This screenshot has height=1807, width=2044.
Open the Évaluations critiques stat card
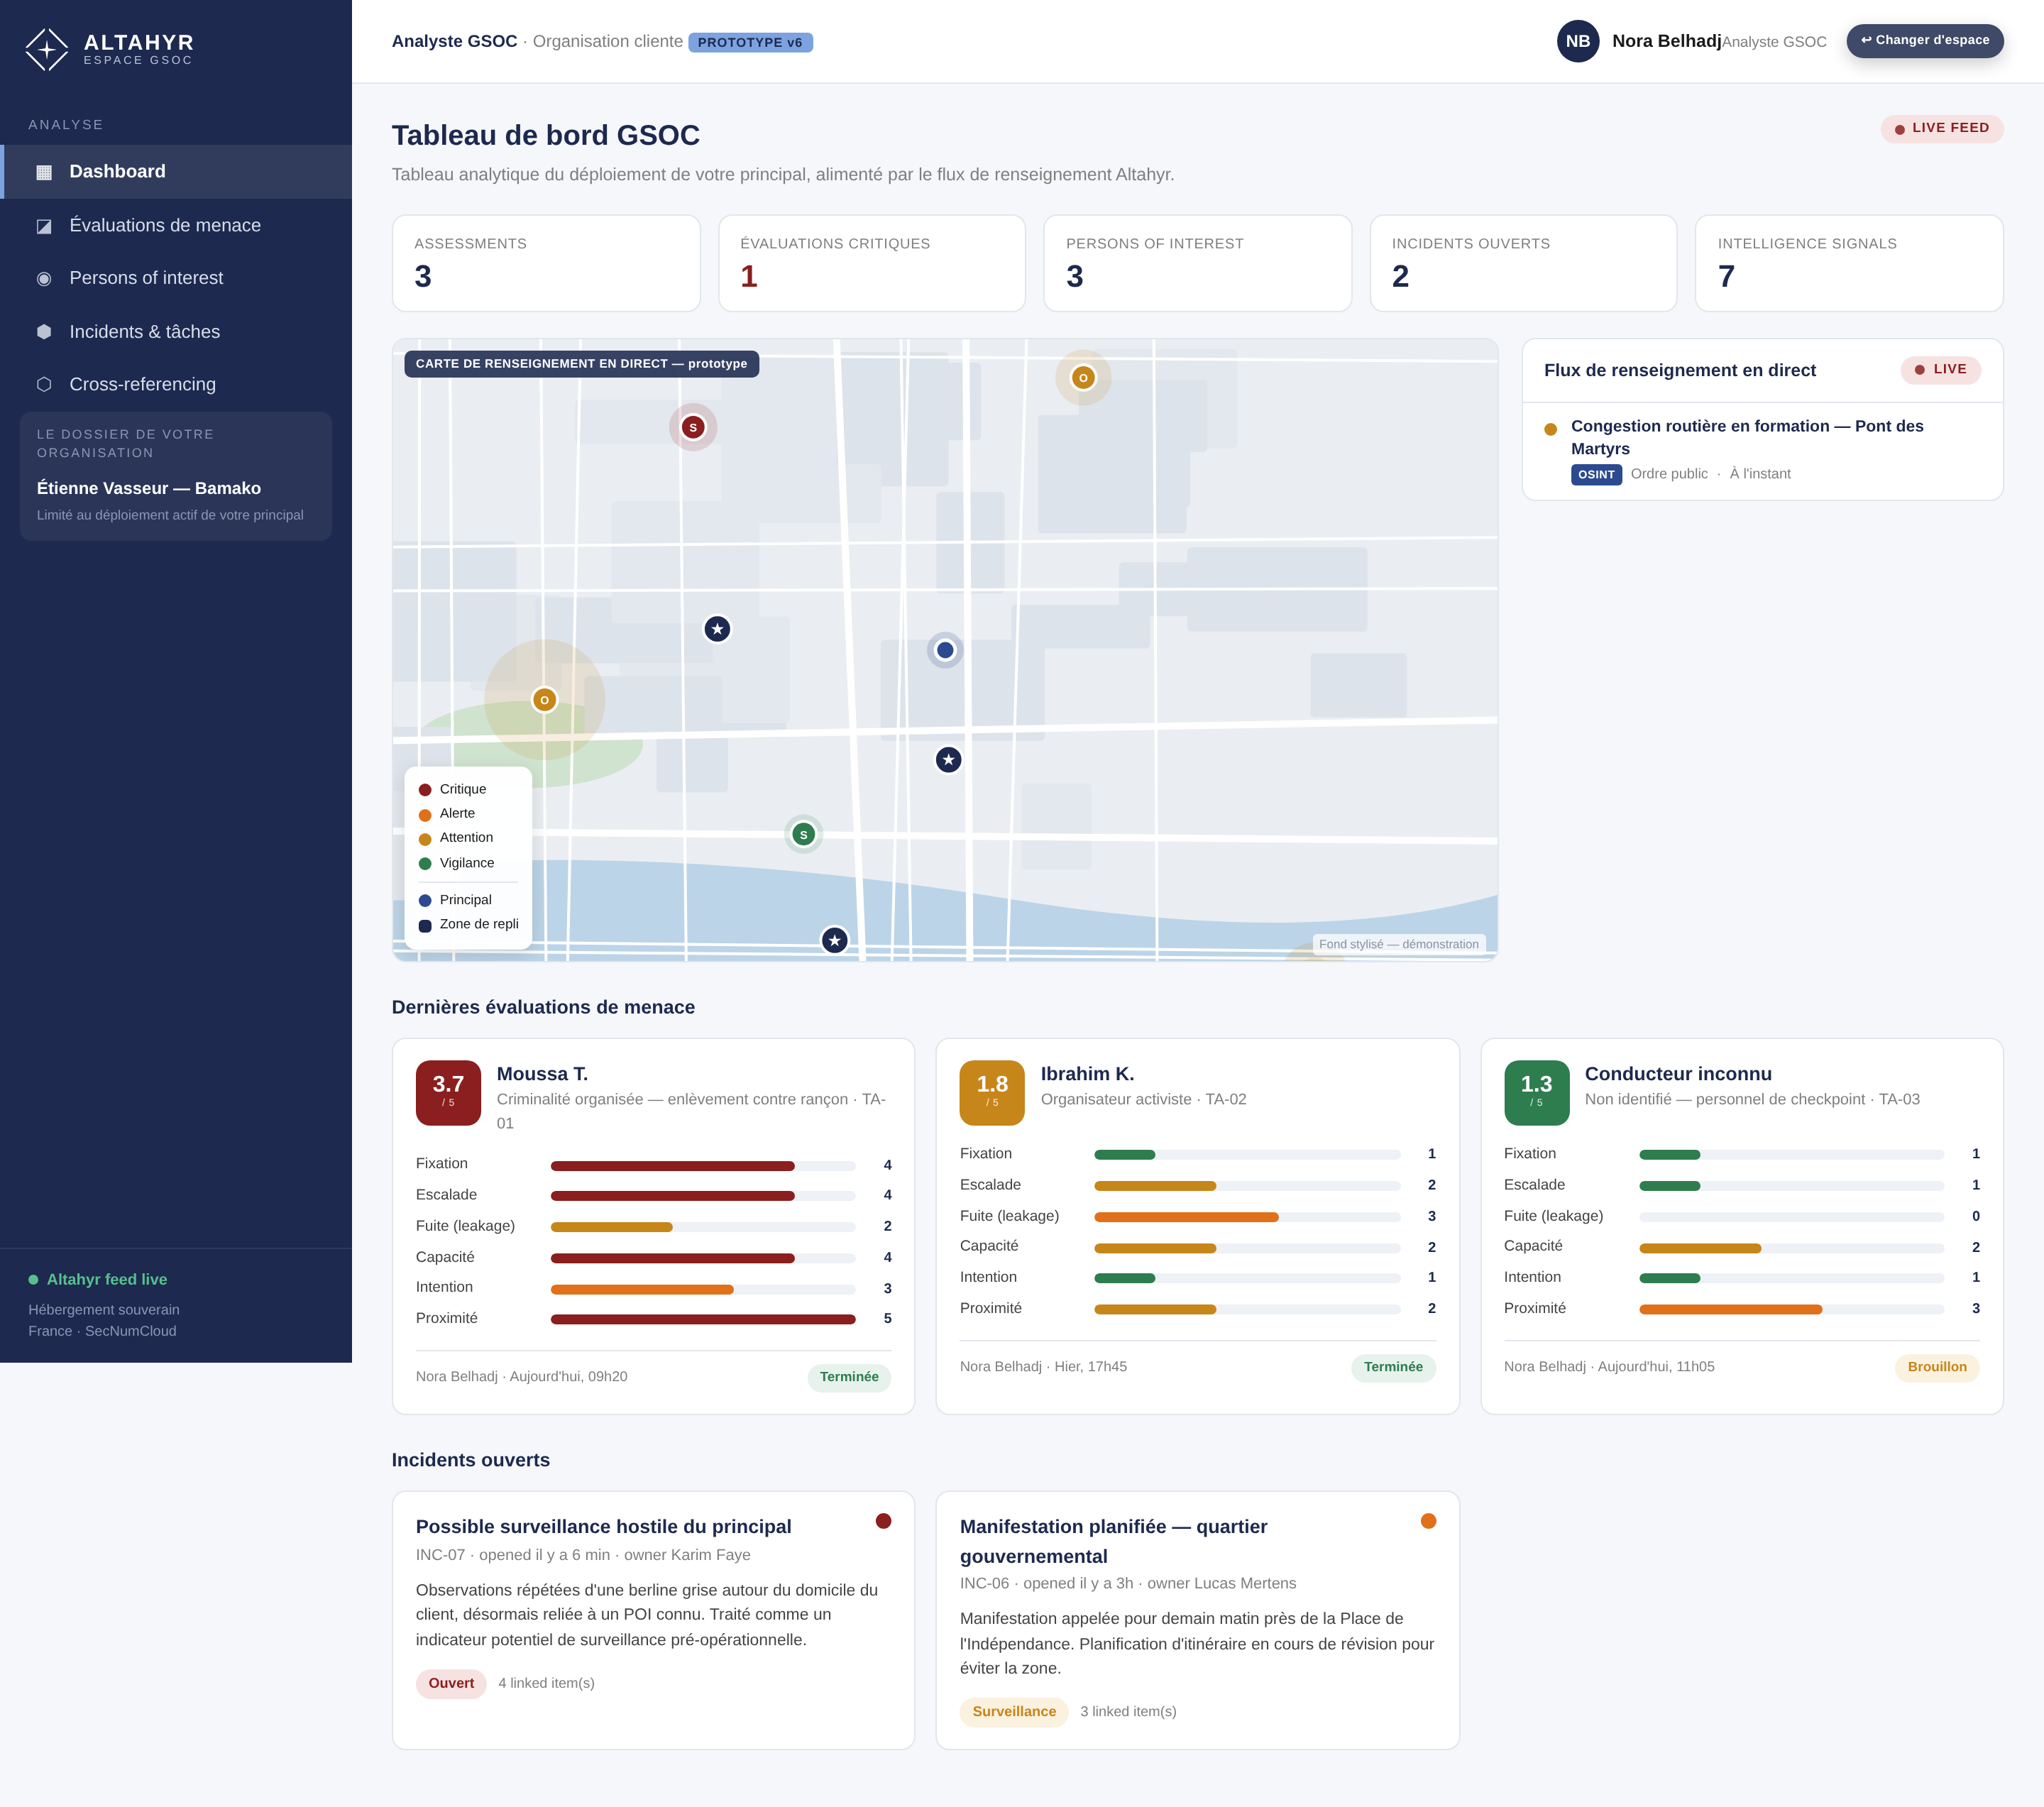872,264
